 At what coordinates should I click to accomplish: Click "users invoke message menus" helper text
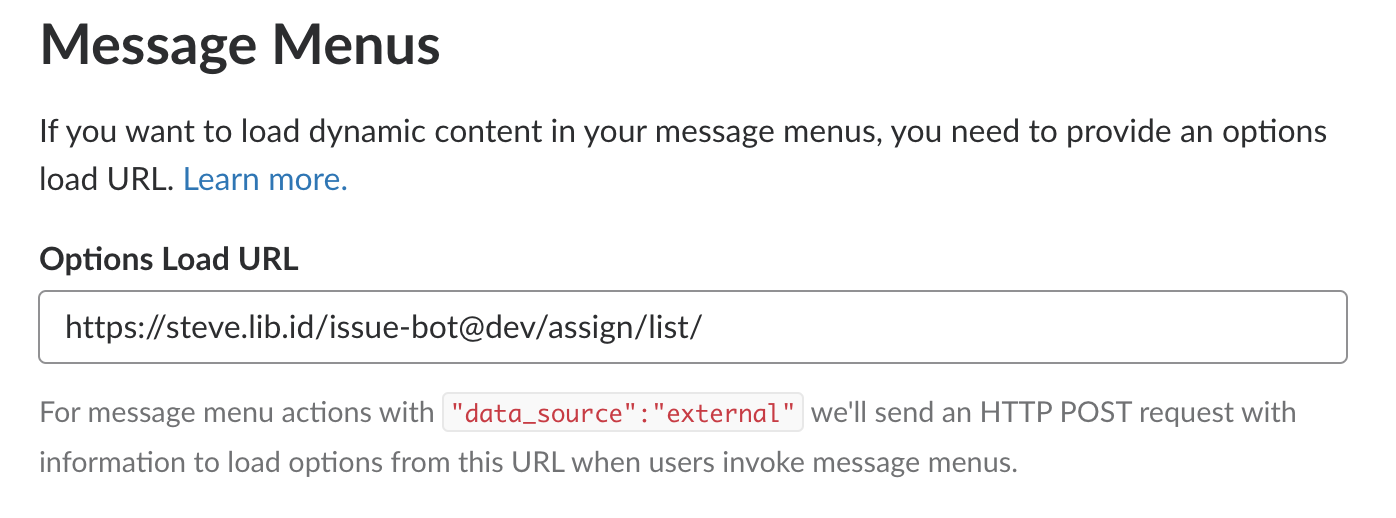click(x=859, y=463)
